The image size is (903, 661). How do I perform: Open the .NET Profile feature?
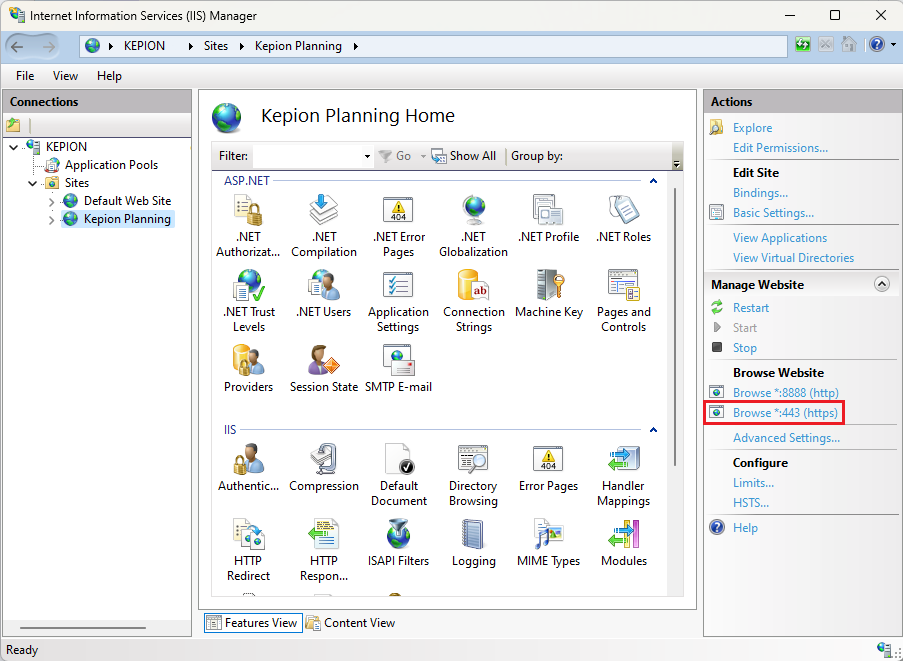548,219
